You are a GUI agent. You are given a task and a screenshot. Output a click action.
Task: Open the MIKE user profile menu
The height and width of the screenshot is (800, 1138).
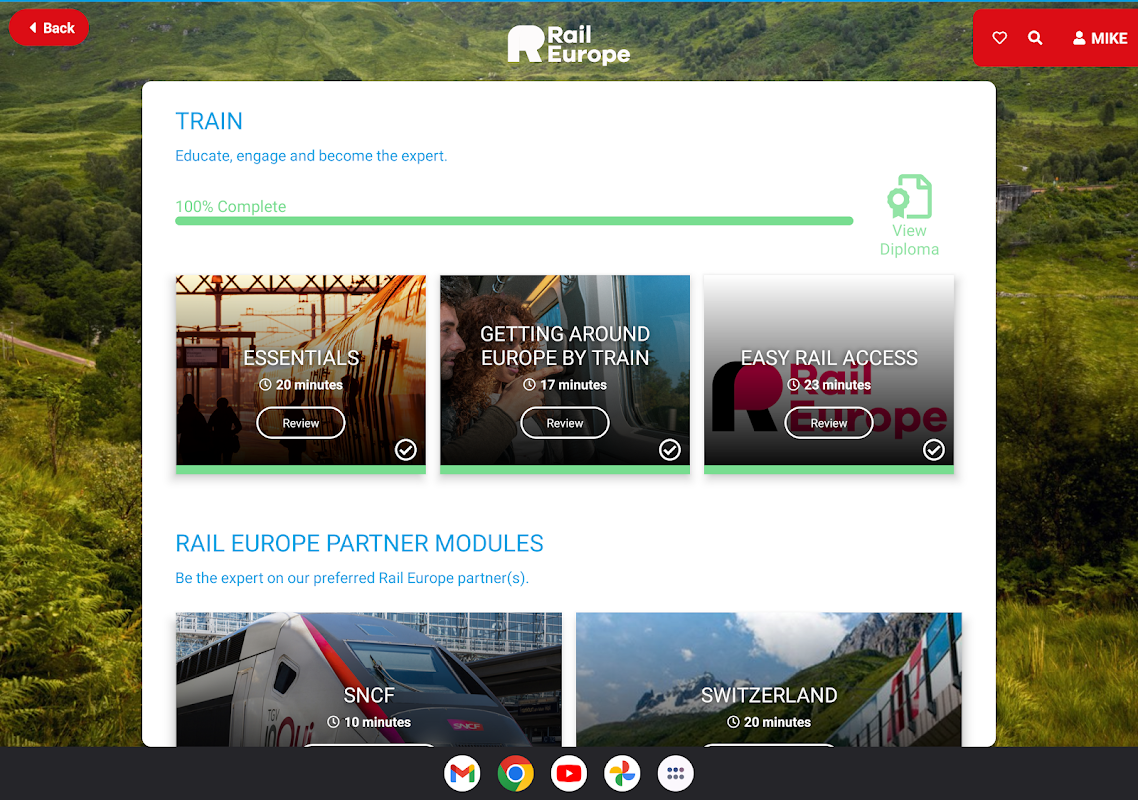point(1100,38)
